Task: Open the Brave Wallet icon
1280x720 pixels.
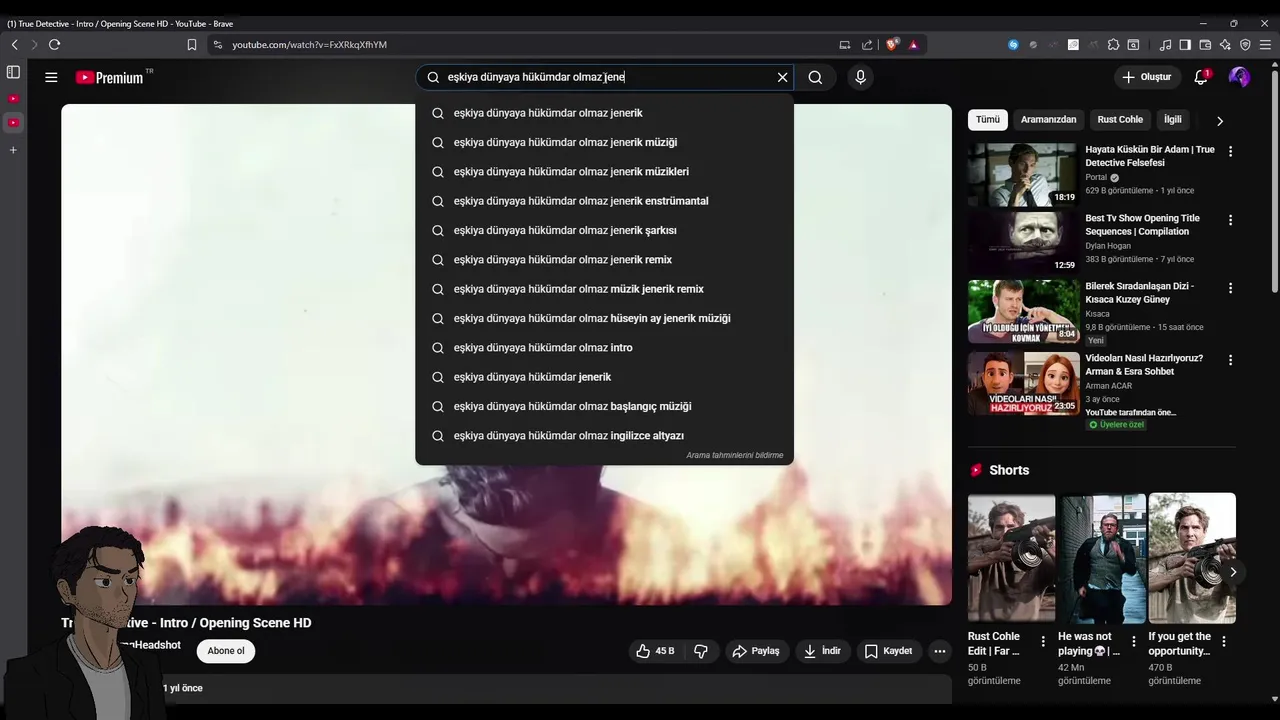Action: 1205,45
